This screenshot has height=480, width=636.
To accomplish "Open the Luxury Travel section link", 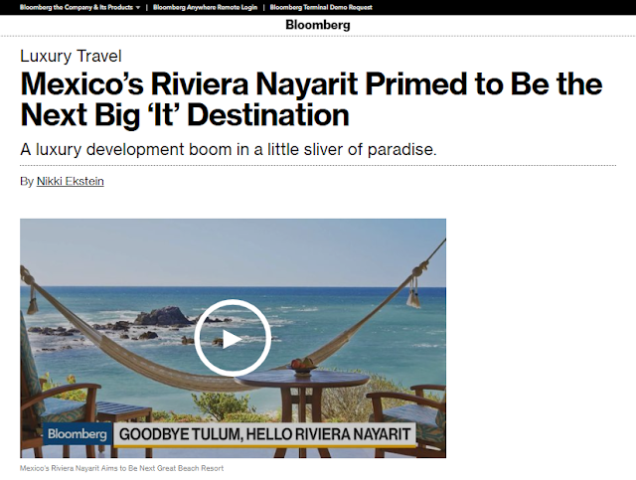I will (x=71, y=56).
